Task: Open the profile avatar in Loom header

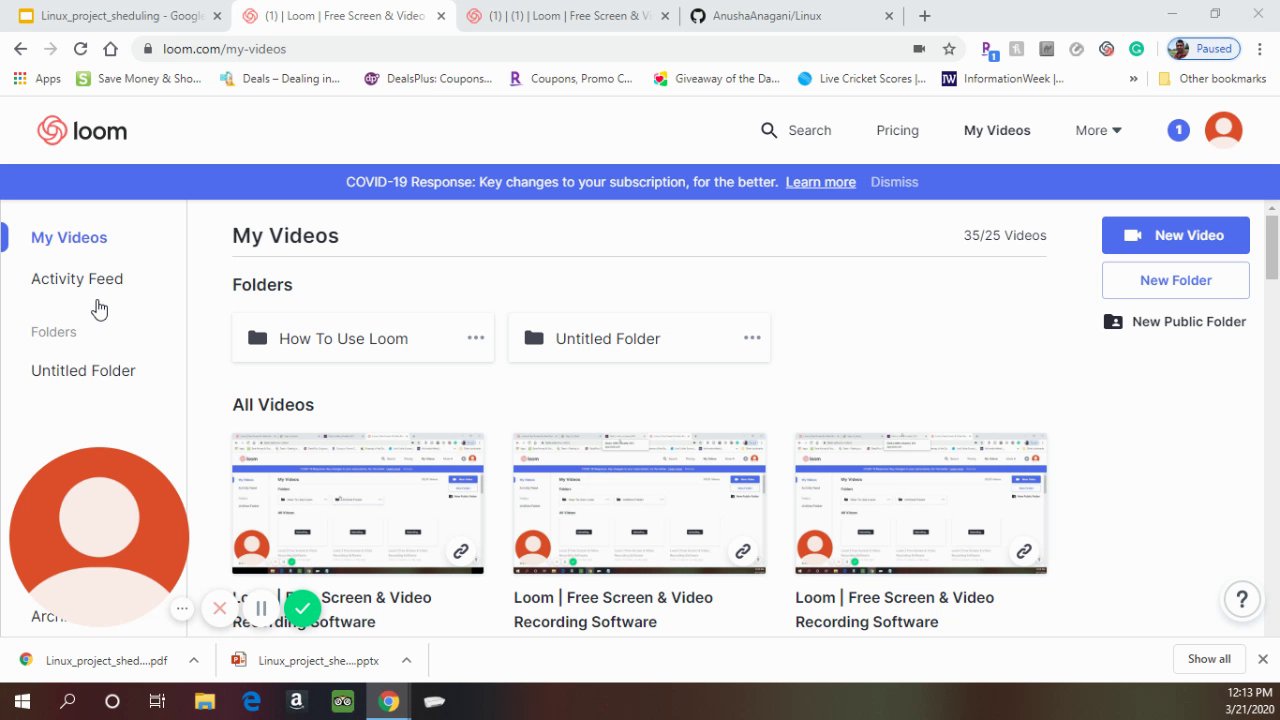Action: coord(1223,130)
